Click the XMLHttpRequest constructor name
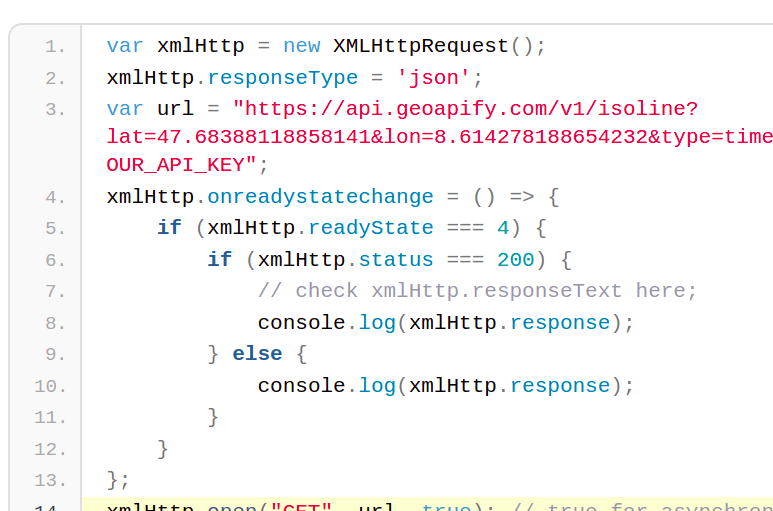The height and width of the screenshot is (511, 773). click(x=421, y=46)
